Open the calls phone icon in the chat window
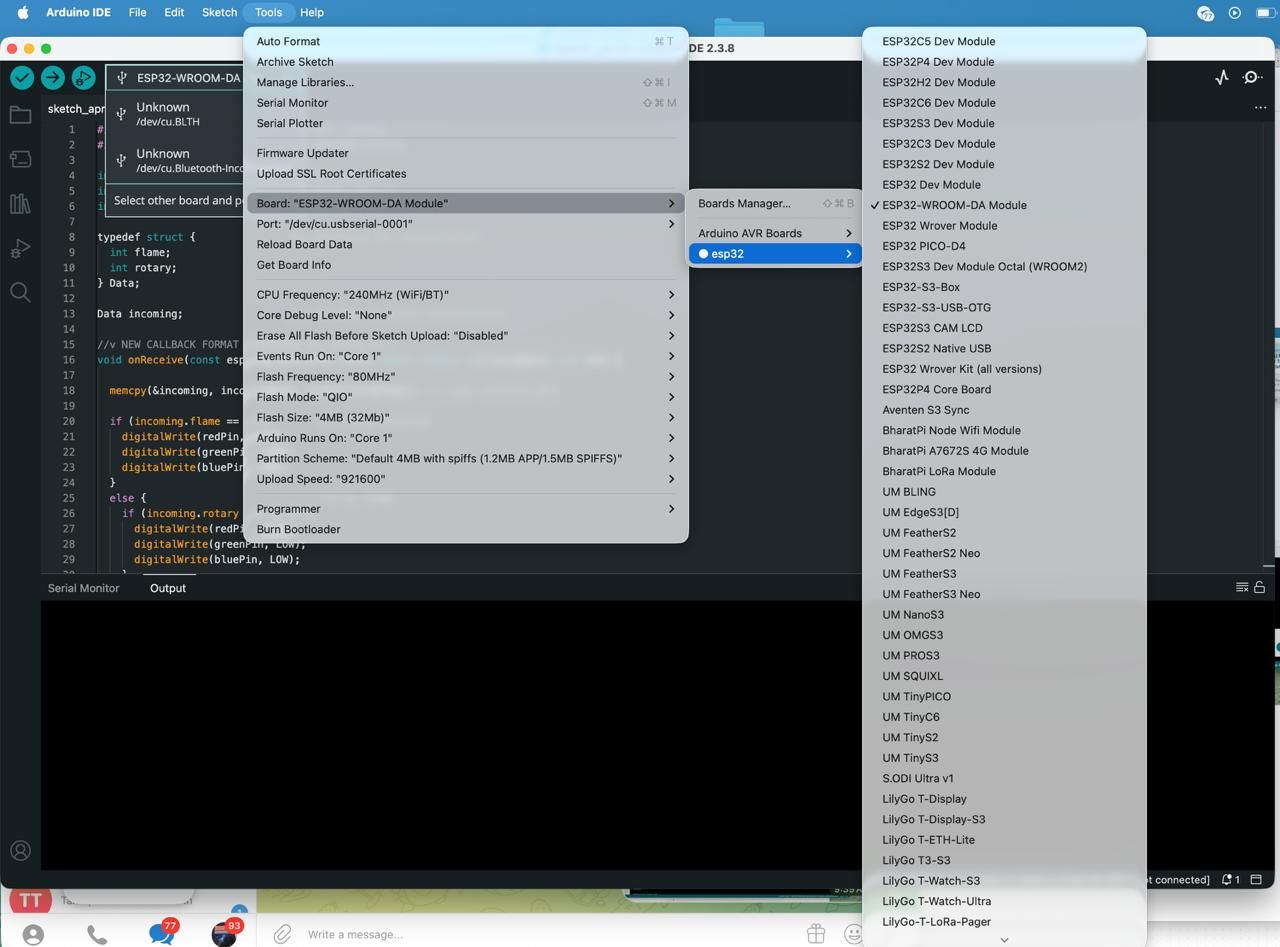 coord(97,935)
